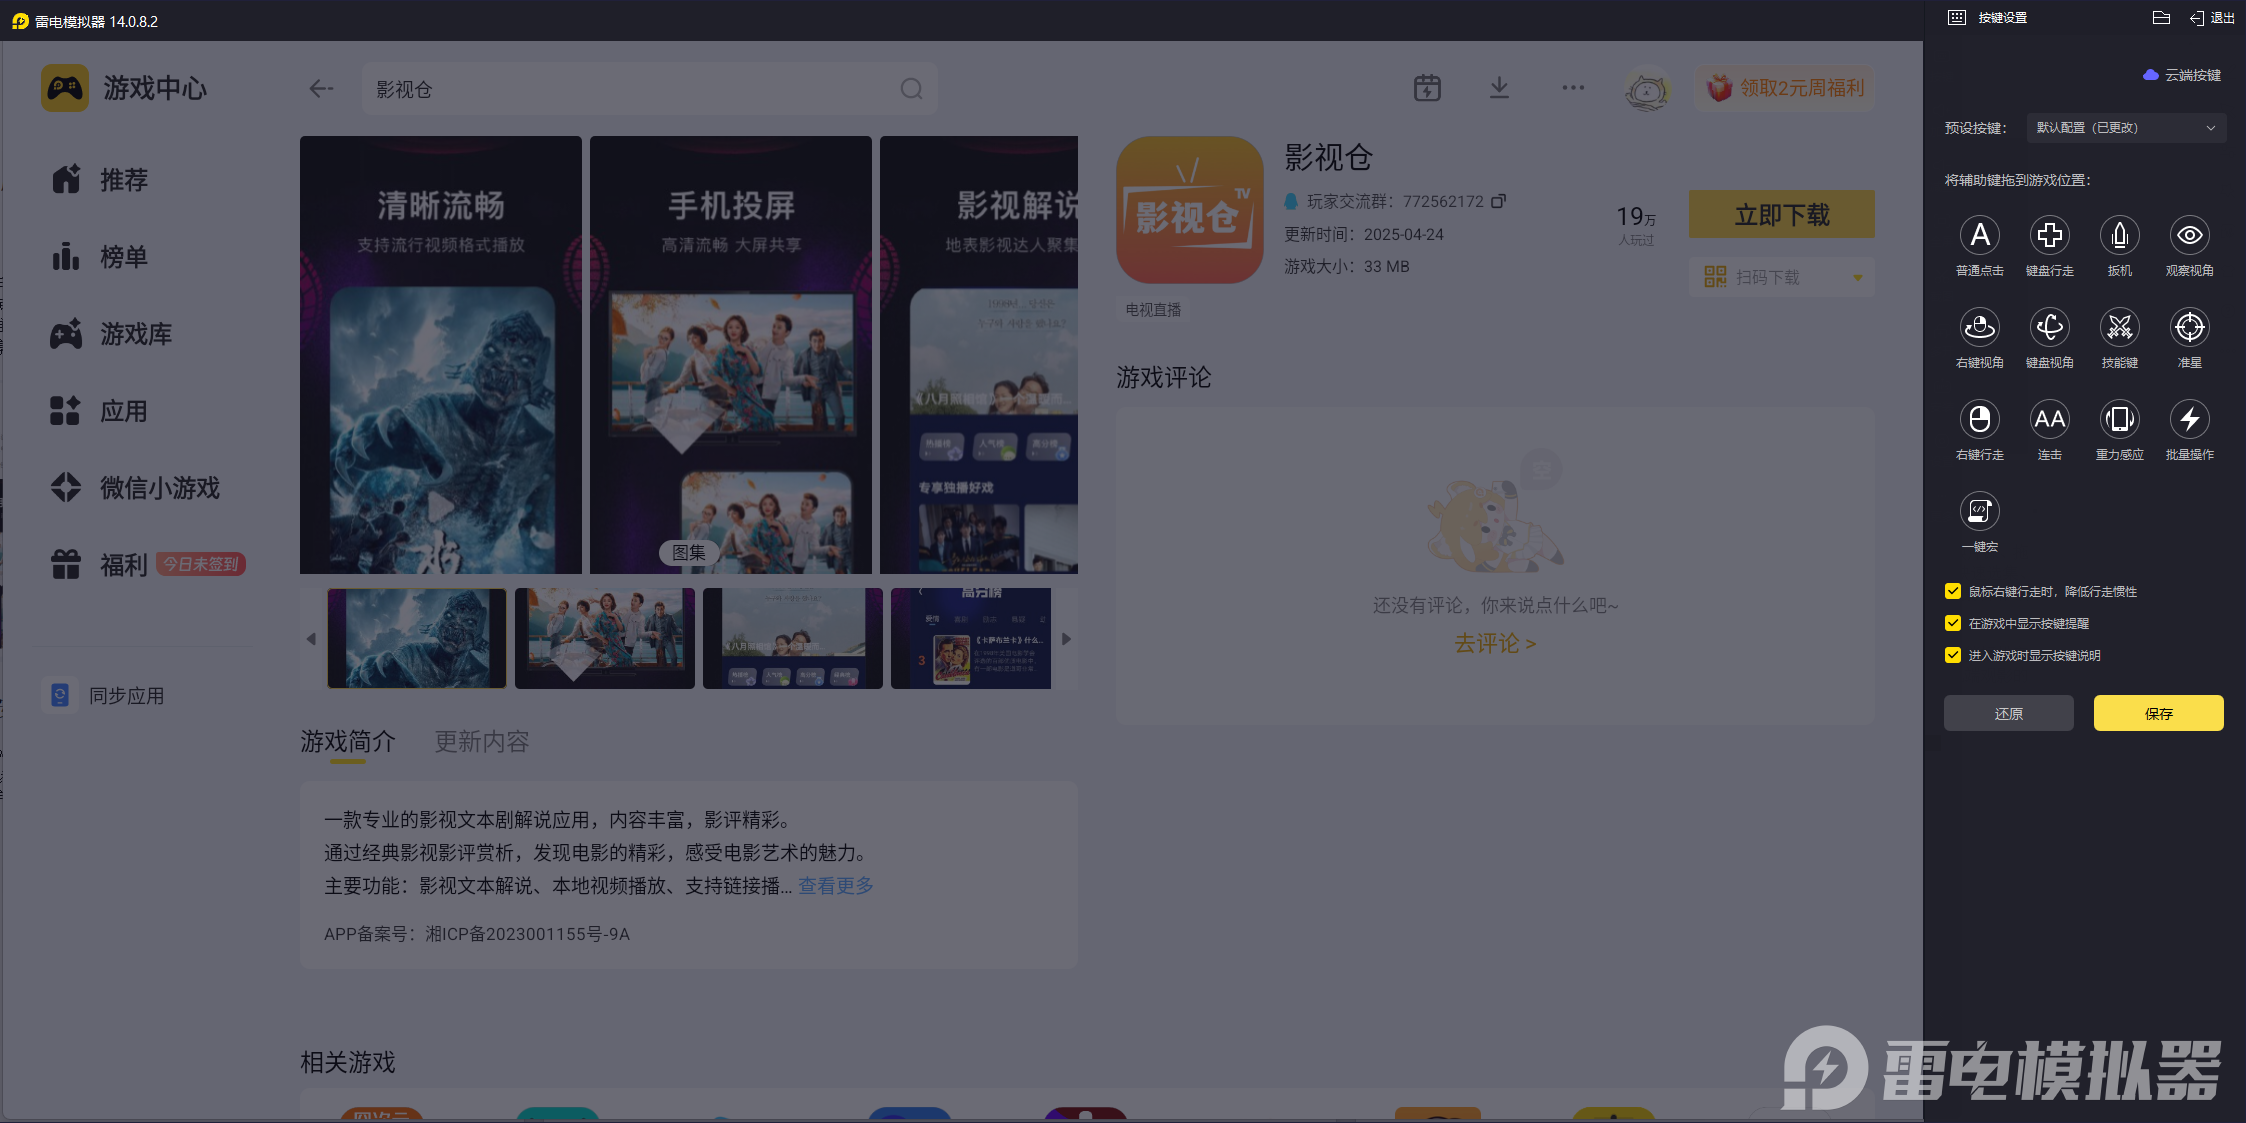Select the 键盘行走 D-pad key icon
2246x1123 pixels.
coord(2049,236)
